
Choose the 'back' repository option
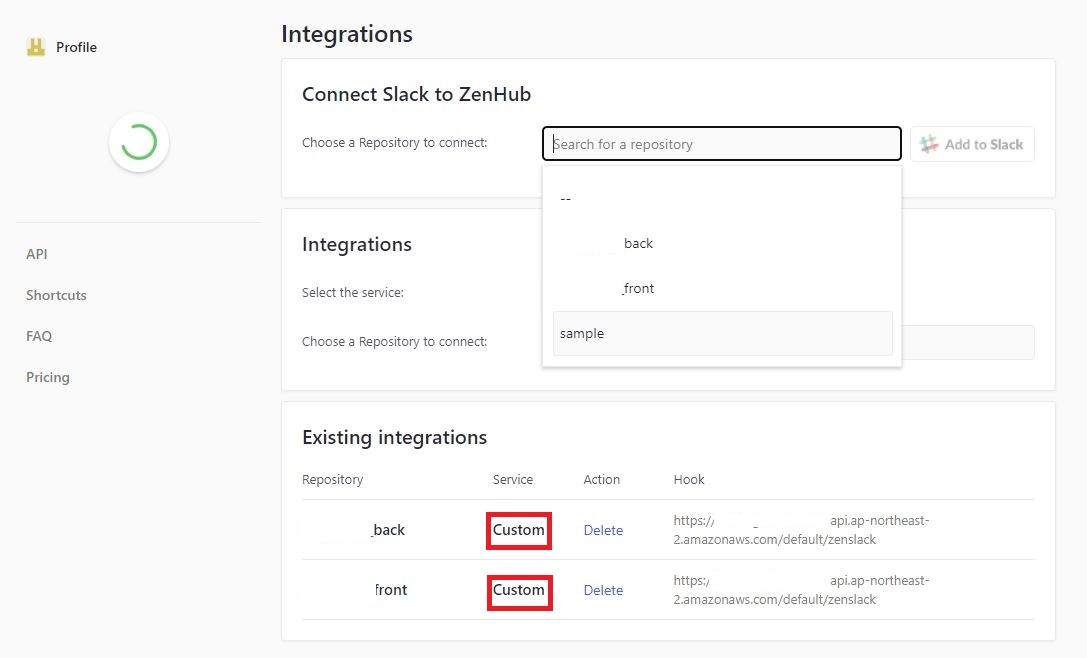coord(722,243)
